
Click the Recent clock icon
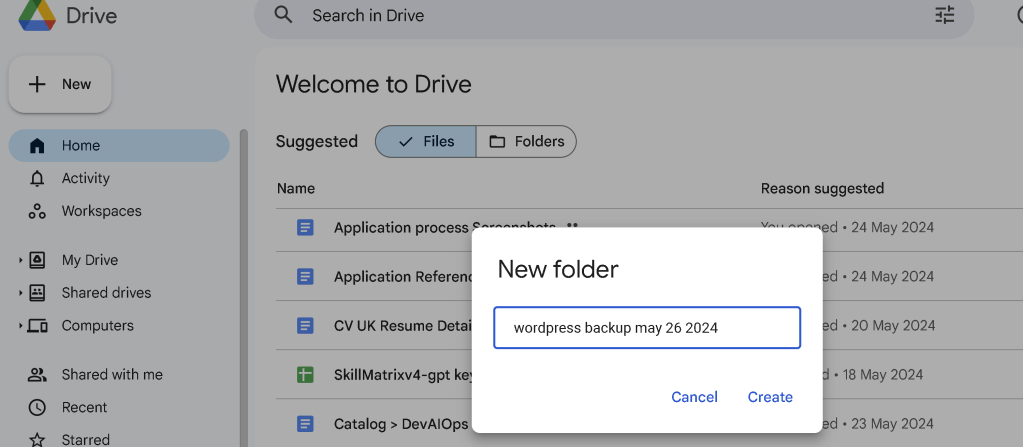(x=37, y=407)
